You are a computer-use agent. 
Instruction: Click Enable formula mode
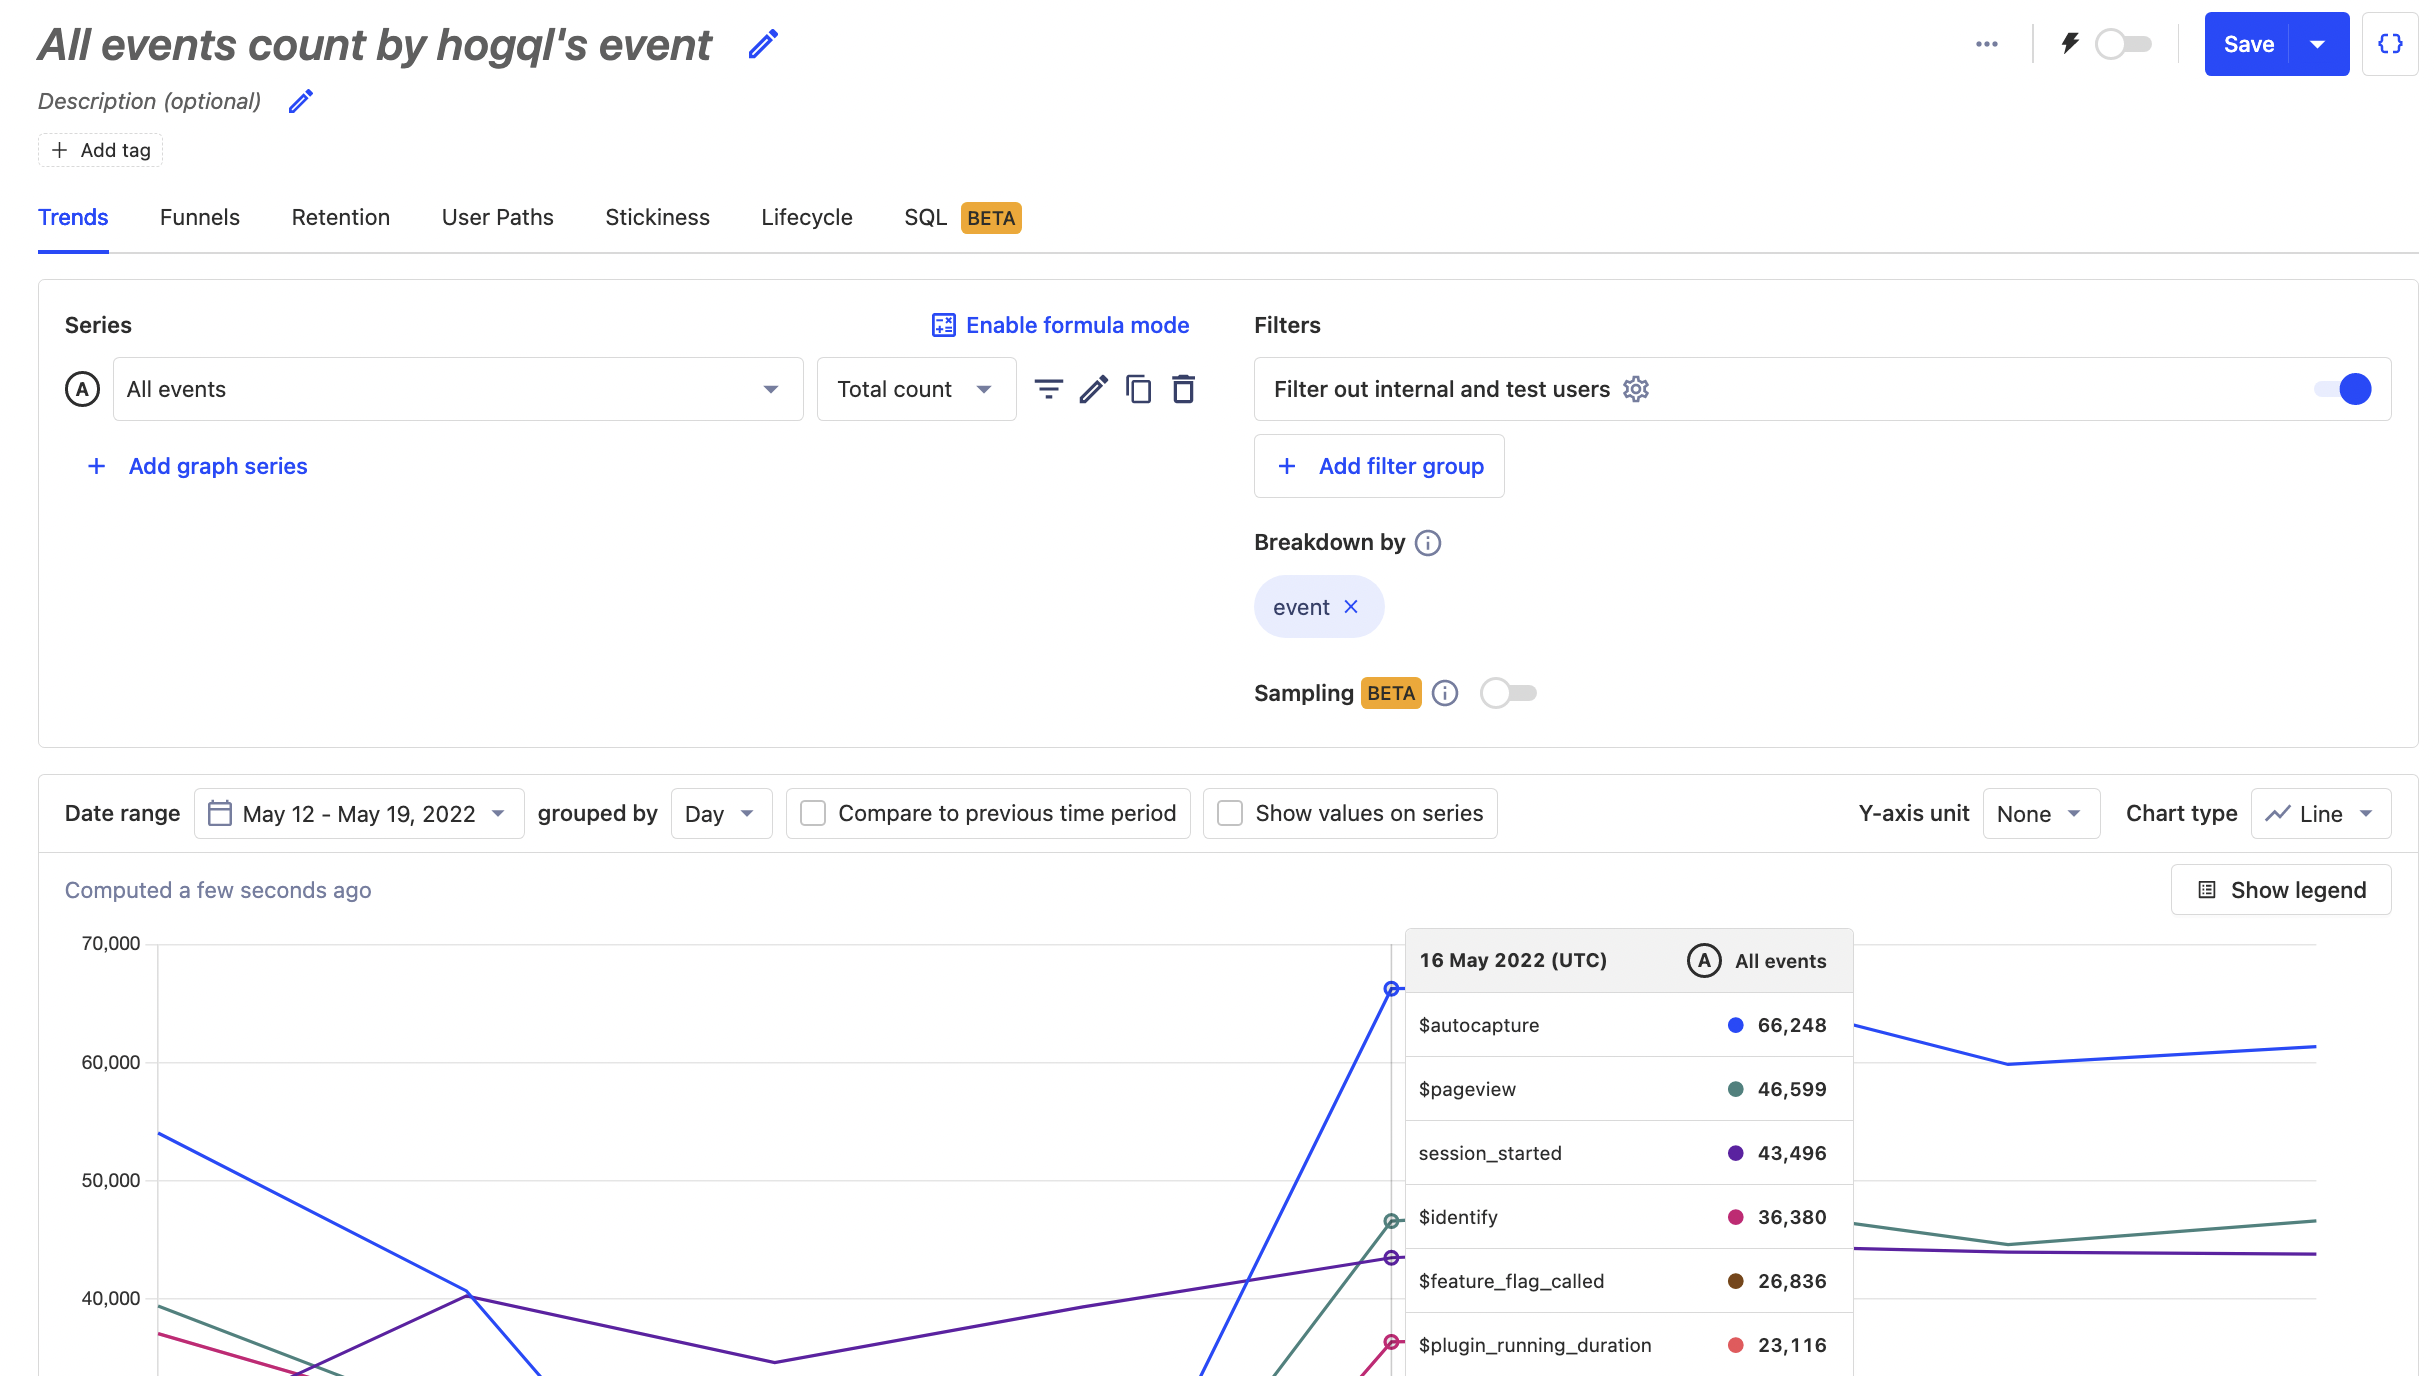click(x=1059, y=324)
